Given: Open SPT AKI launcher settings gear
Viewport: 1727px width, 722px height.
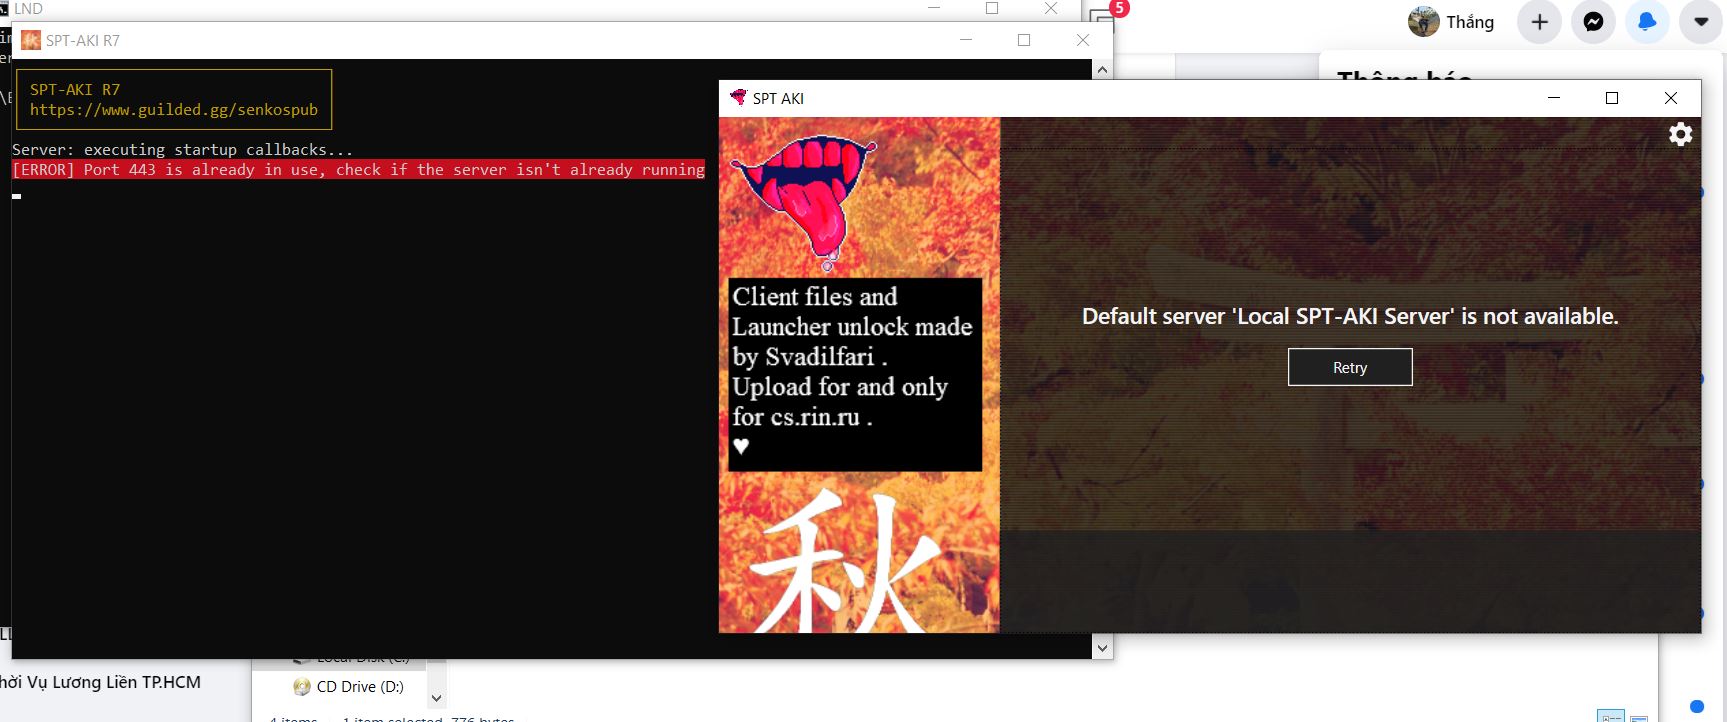Looking at the screenshot, I should coord(1680,134).
